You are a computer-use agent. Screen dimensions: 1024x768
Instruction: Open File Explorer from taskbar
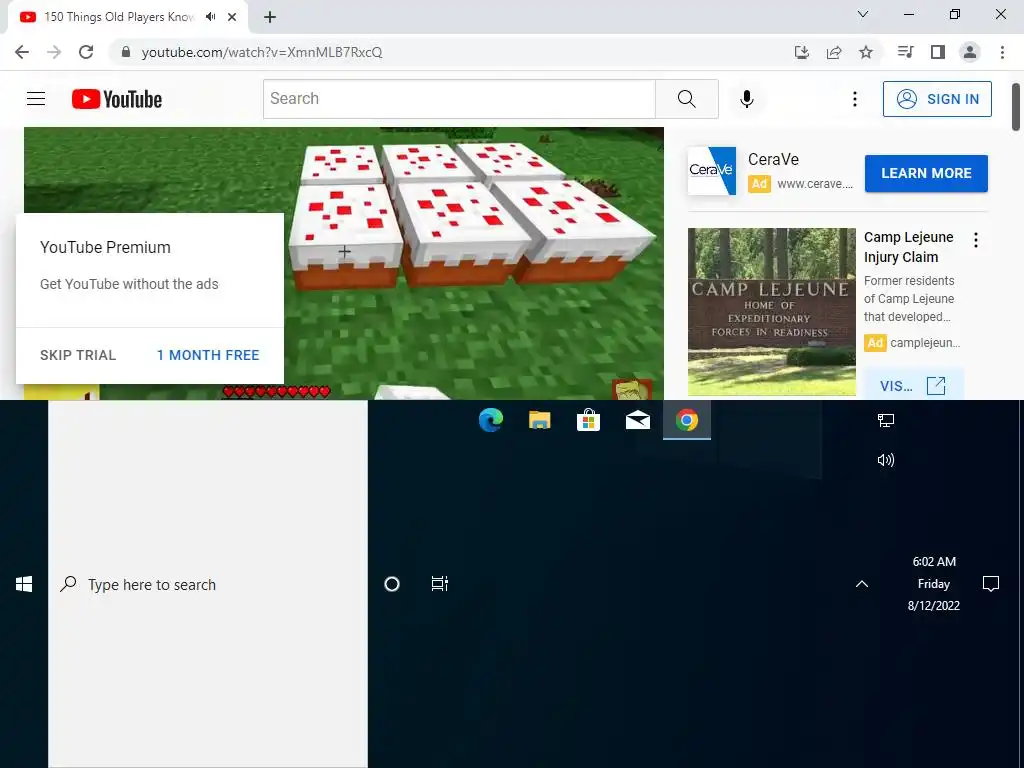coord(539,420)
